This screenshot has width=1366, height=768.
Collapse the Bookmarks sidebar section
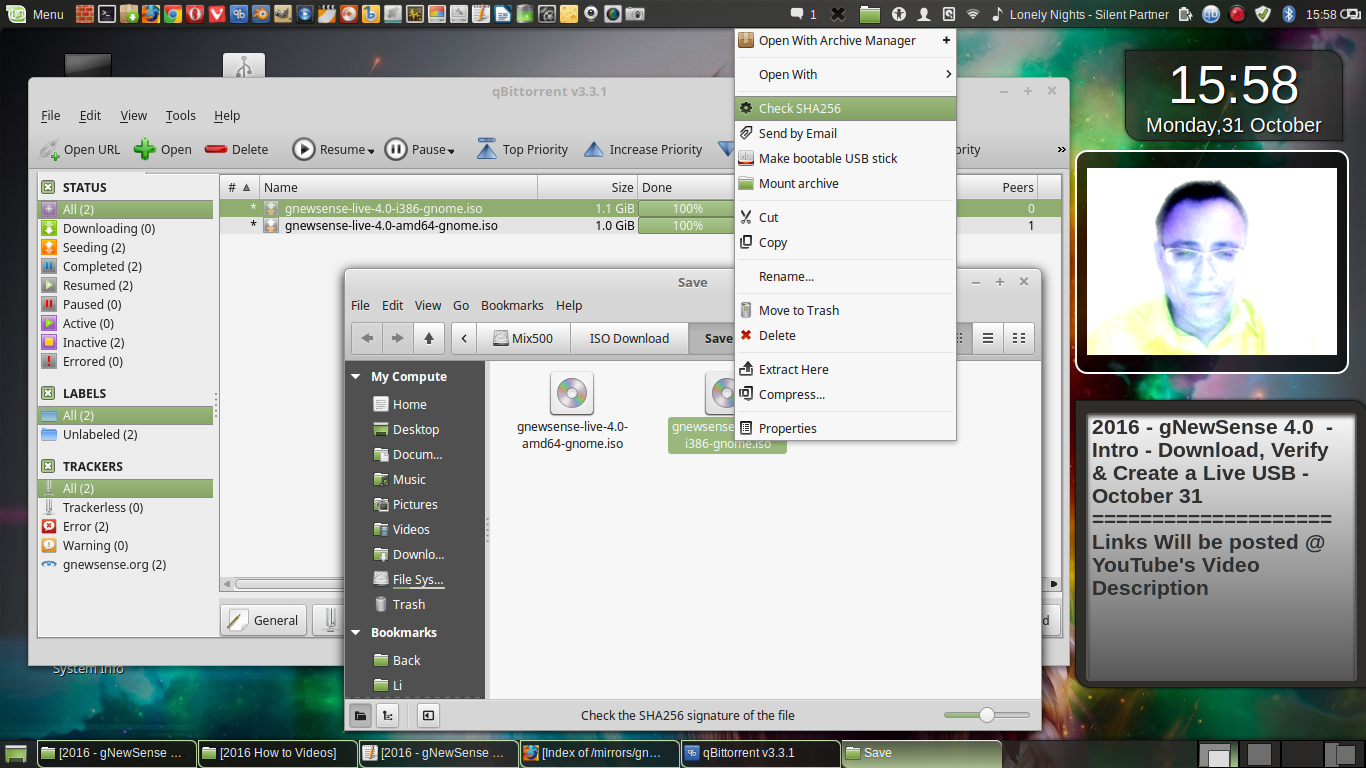tap(355, 633)
